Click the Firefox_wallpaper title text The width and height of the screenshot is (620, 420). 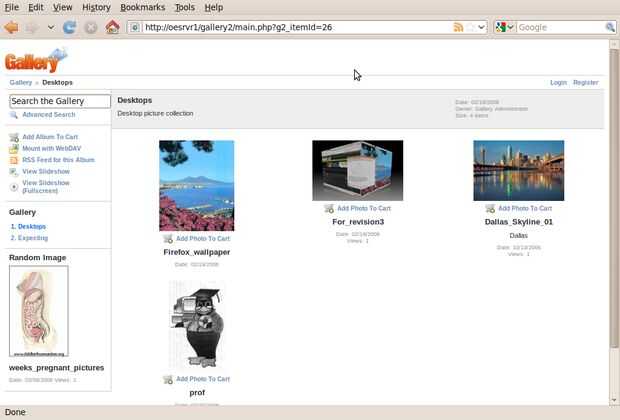coord(197,252)
